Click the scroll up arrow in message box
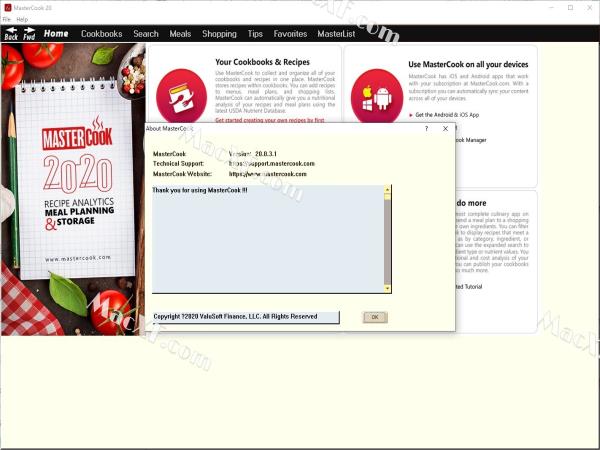This screenshot has height=450, width=600. (387, 189)
